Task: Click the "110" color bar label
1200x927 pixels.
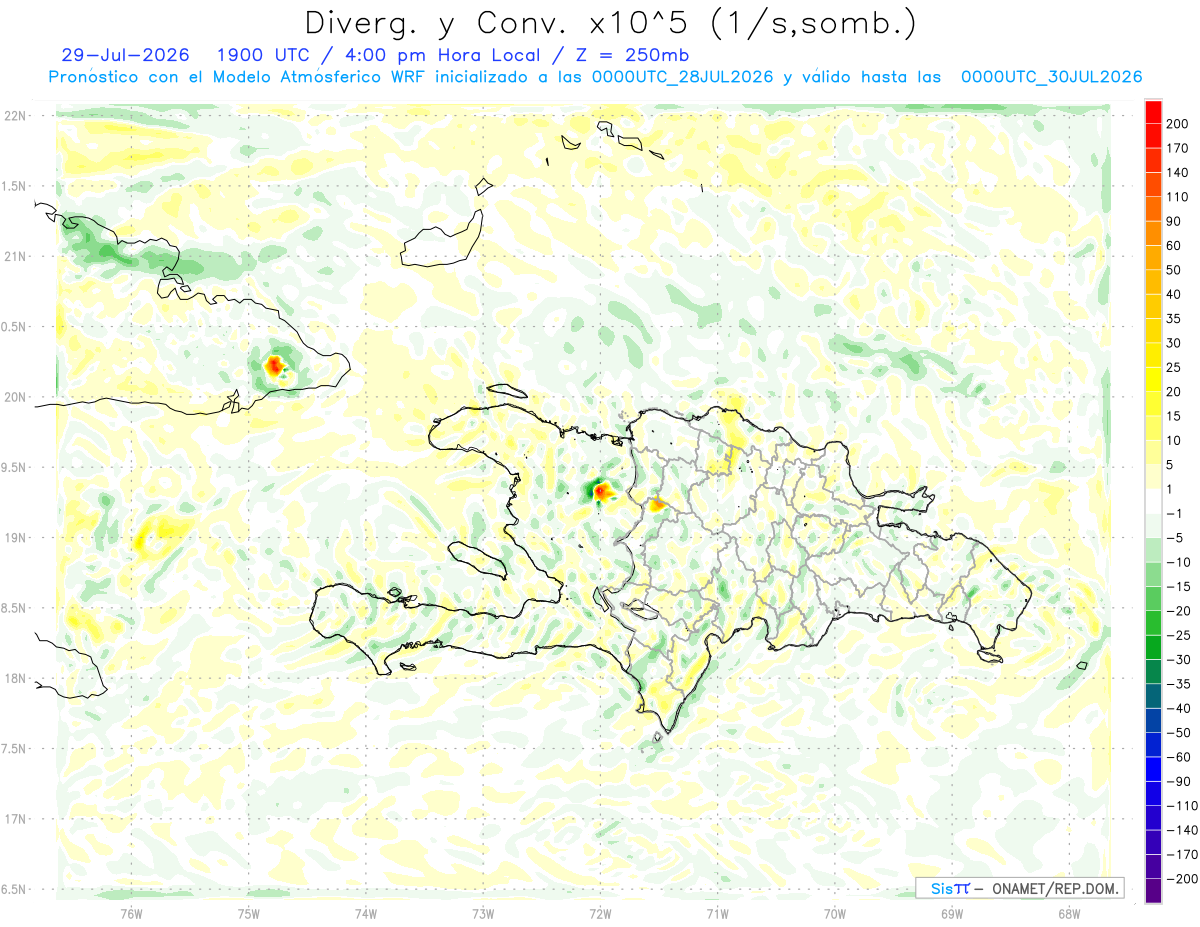Action: [1177, 197]
